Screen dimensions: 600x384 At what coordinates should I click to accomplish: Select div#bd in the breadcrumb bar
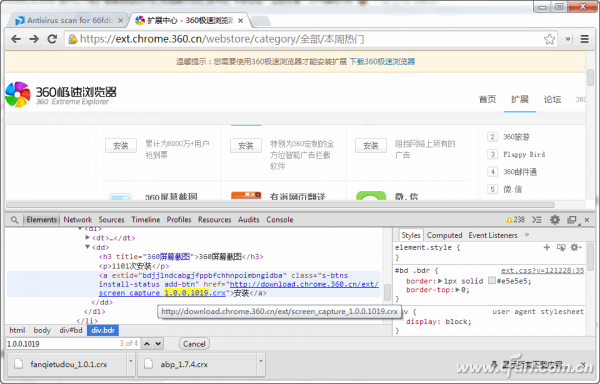(71, 330)
